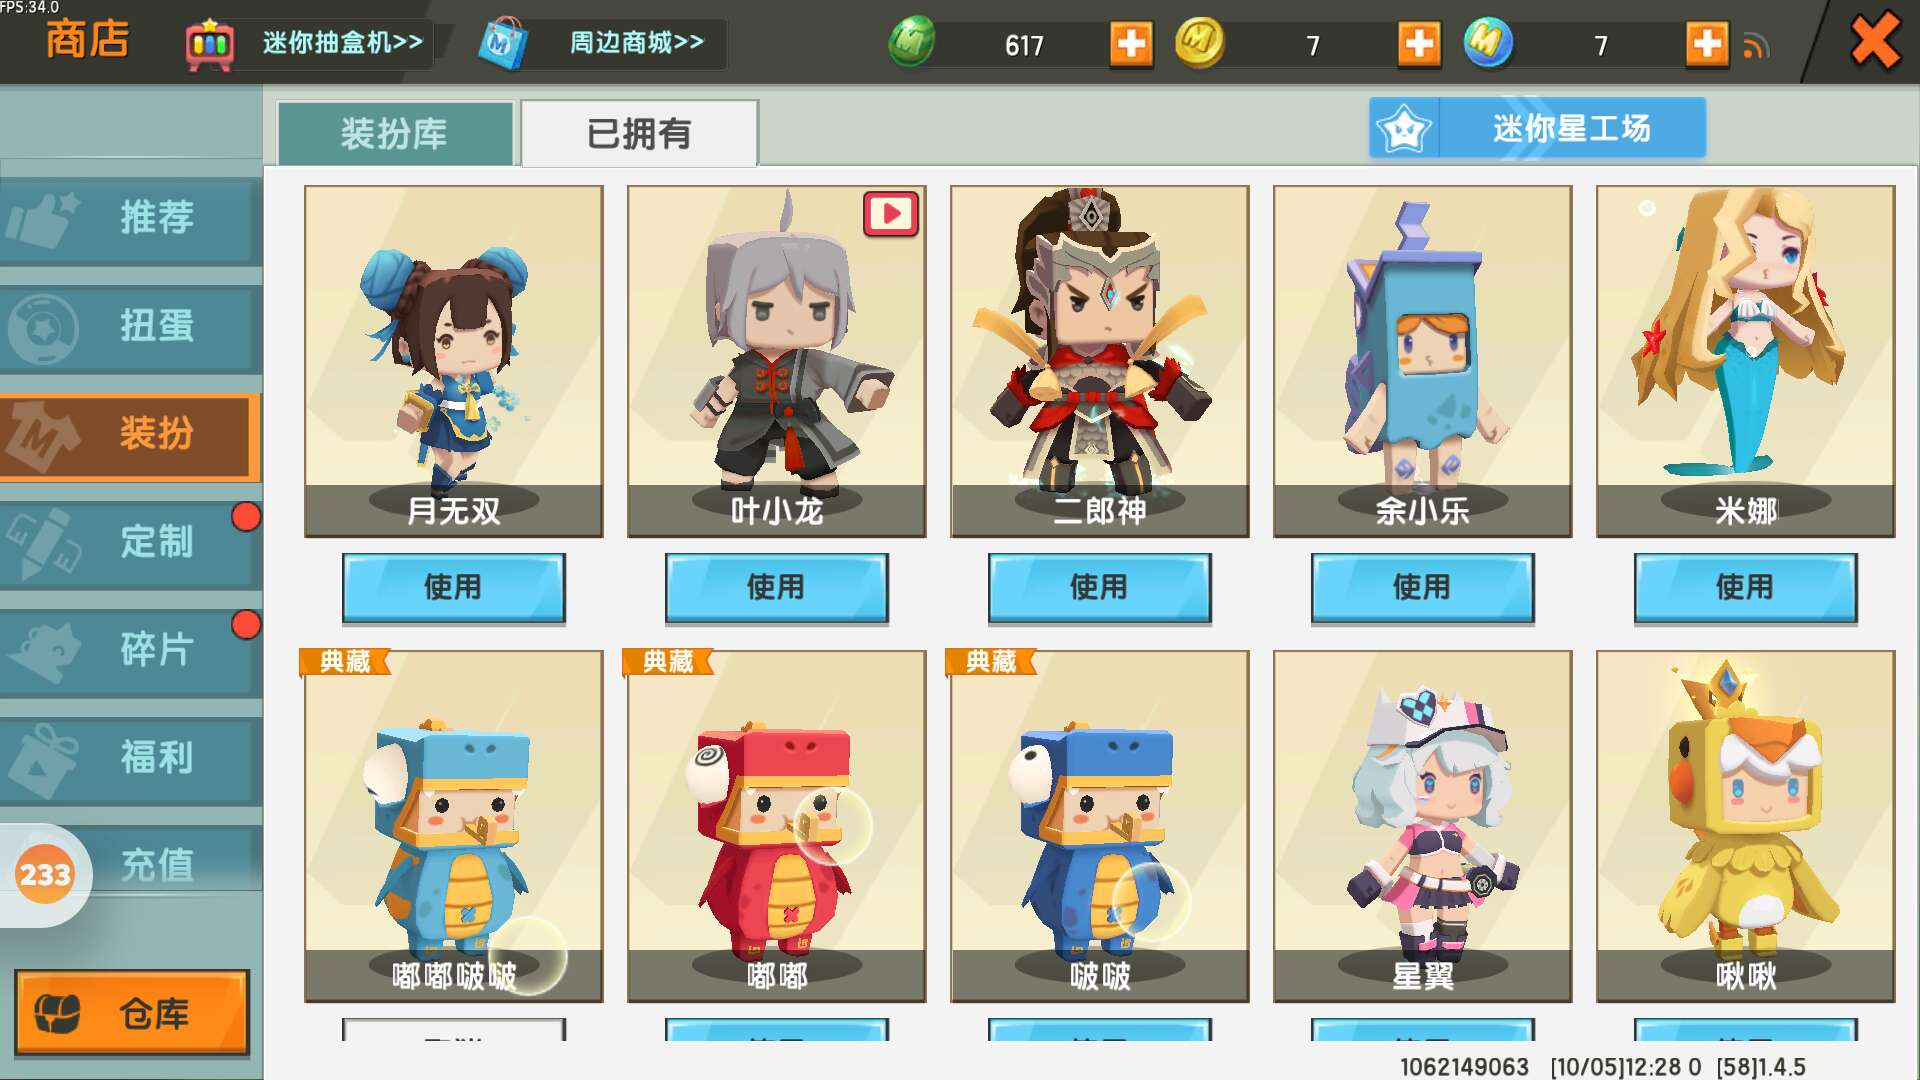Open the 推荐 recommended section

(x=131, y=218)
